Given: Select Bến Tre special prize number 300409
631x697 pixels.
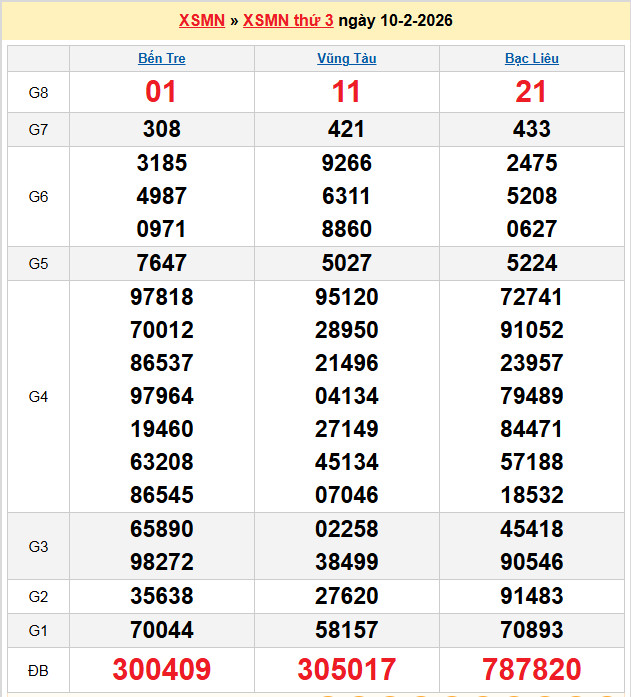Looking at the screenshot, I should tap(161, 669).
